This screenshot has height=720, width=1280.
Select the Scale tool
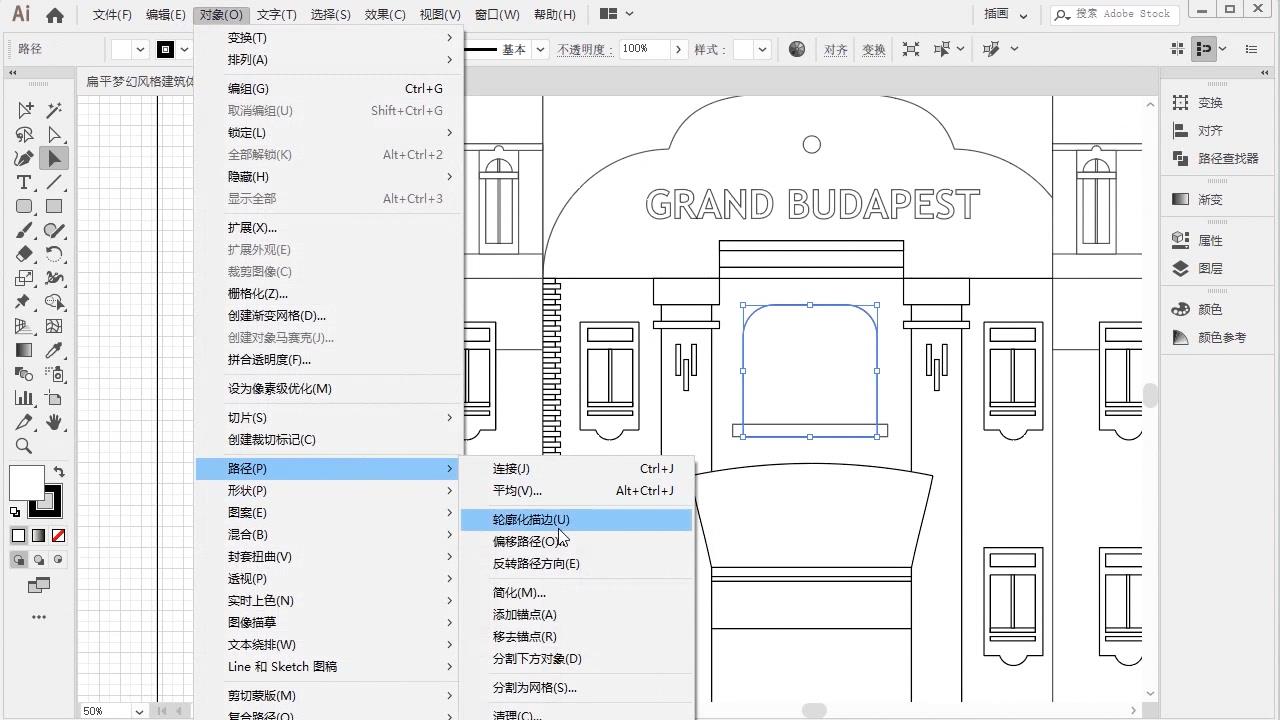point(24,278)
